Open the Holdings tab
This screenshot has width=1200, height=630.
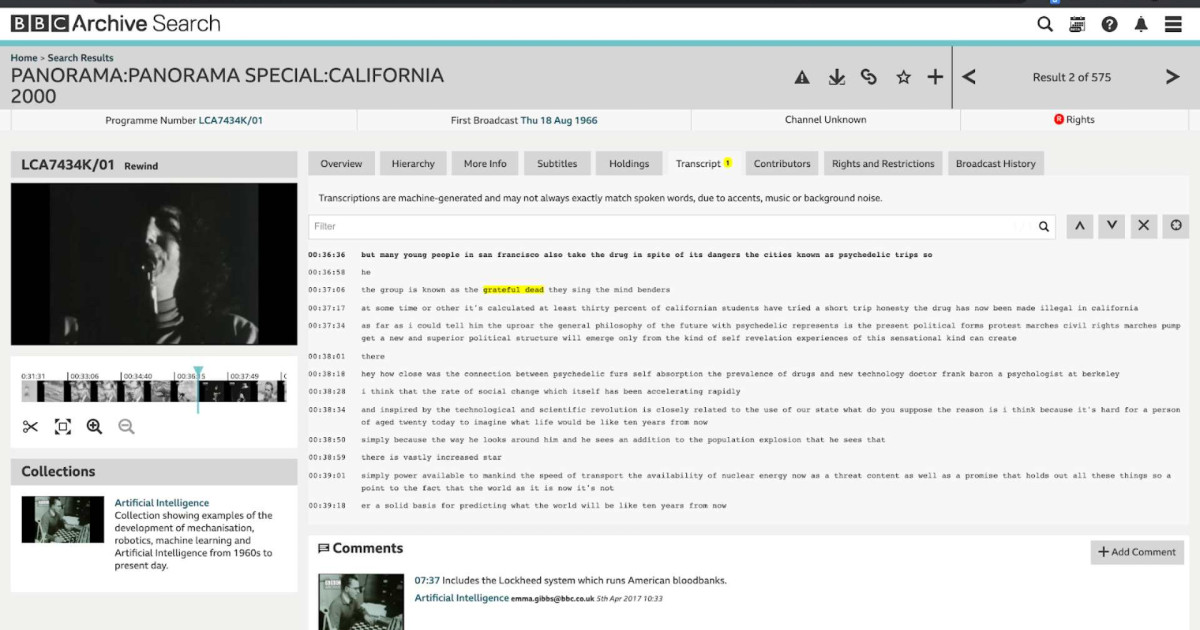[x=629, y=164]
